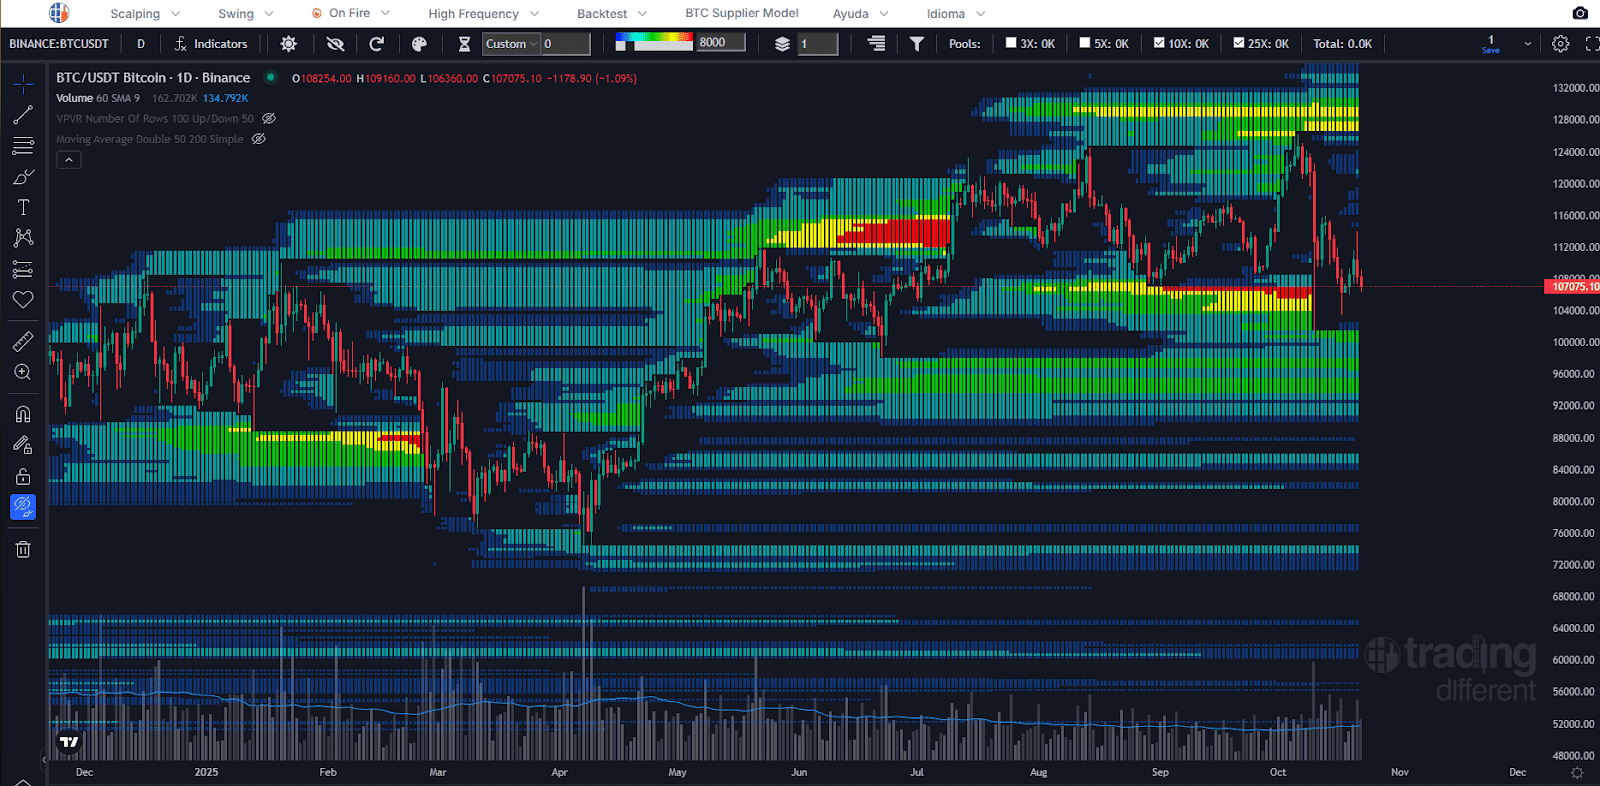Select the Fibonacci retracement lines tool

pyautogui.click(x=23, y=146)
